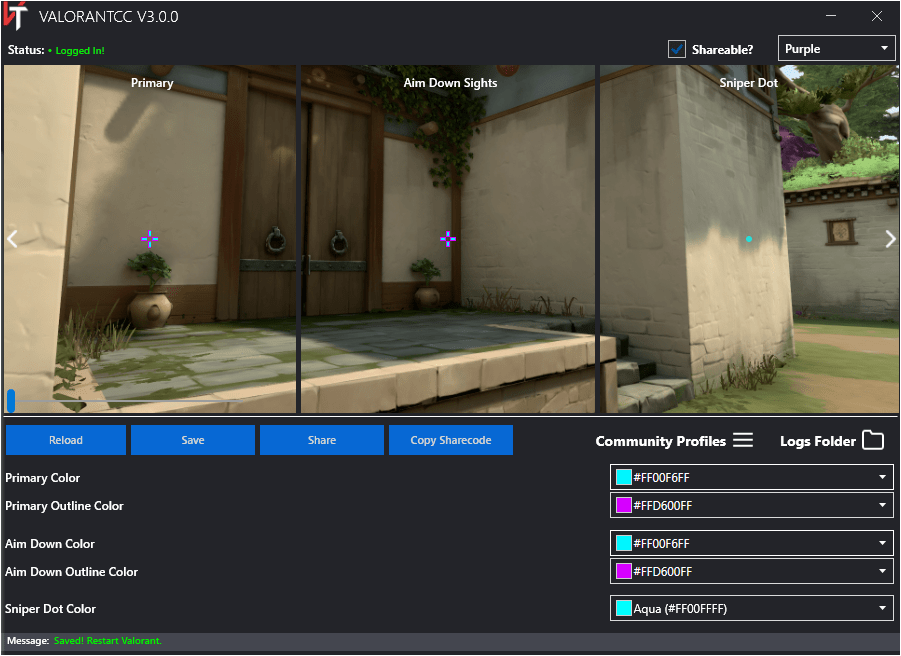
Task: Click the ValorantCC logo icon in title bar
Action: 15,16
